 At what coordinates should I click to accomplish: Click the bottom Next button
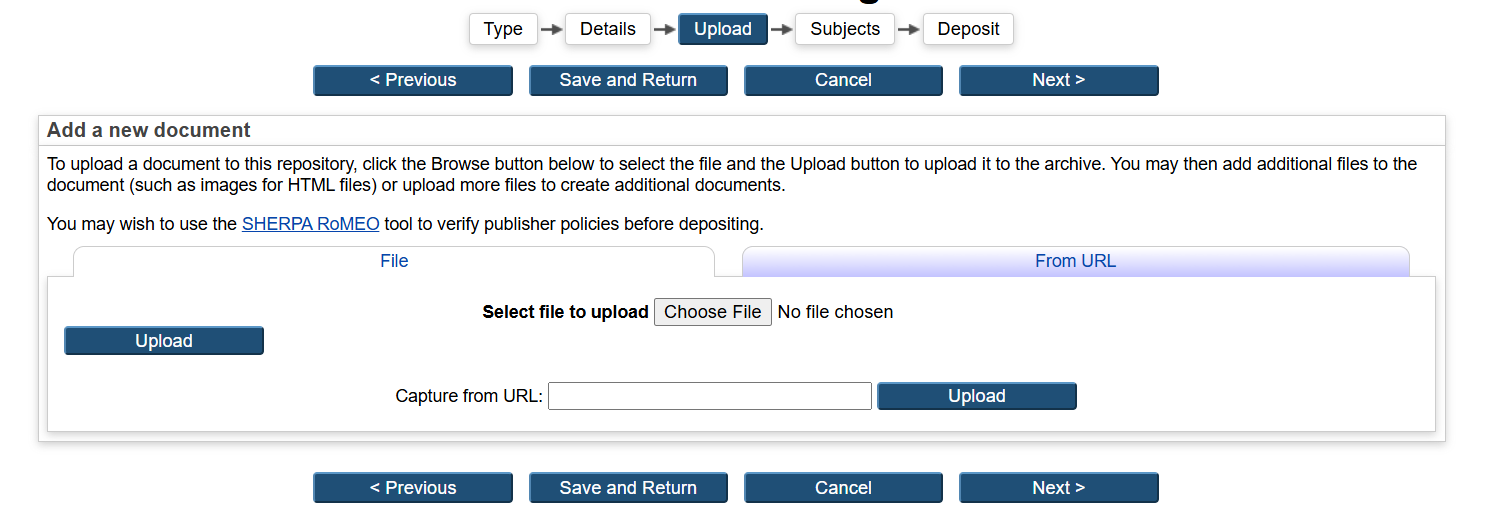click(1058, 488)
